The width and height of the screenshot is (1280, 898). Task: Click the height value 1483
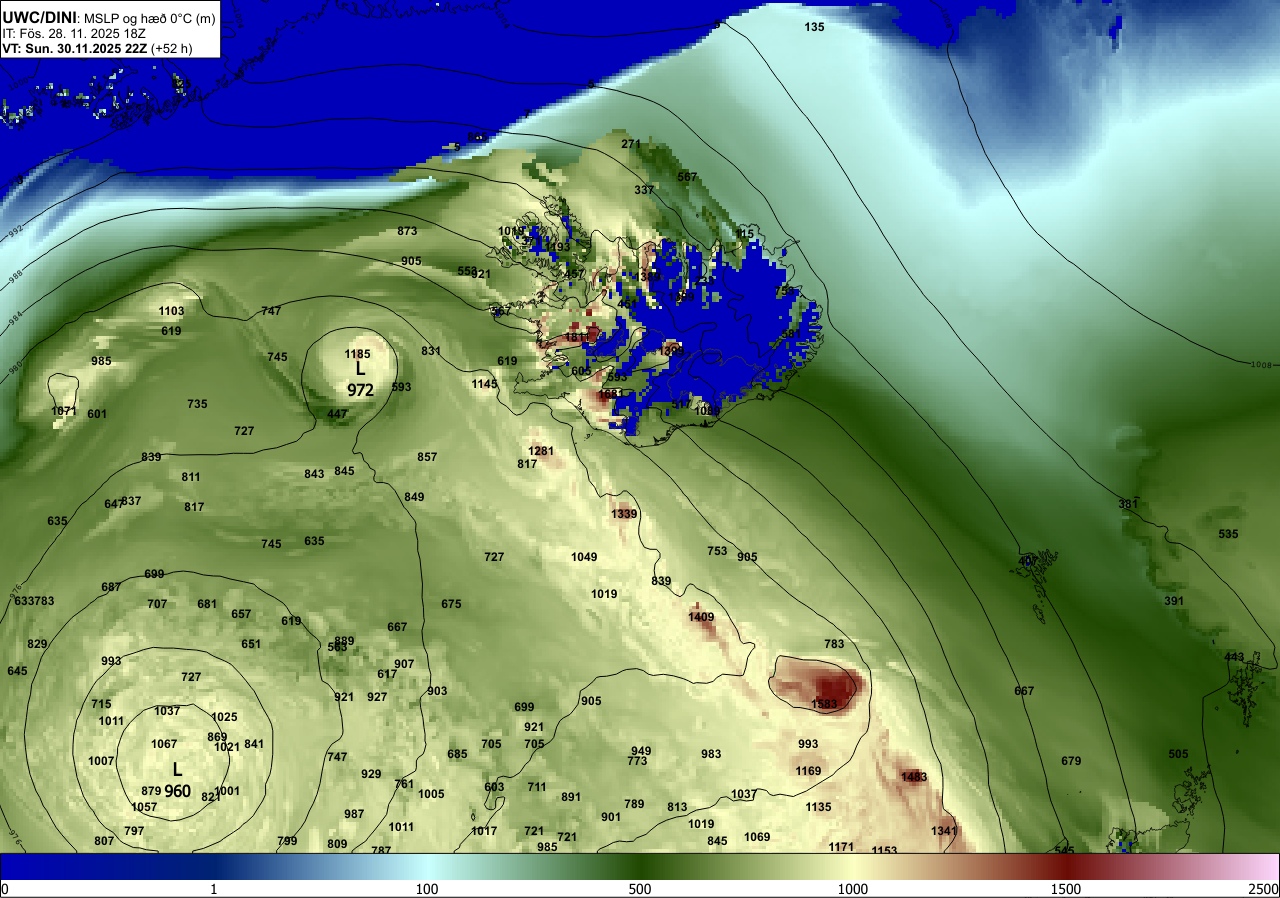[x=914, y=776]
